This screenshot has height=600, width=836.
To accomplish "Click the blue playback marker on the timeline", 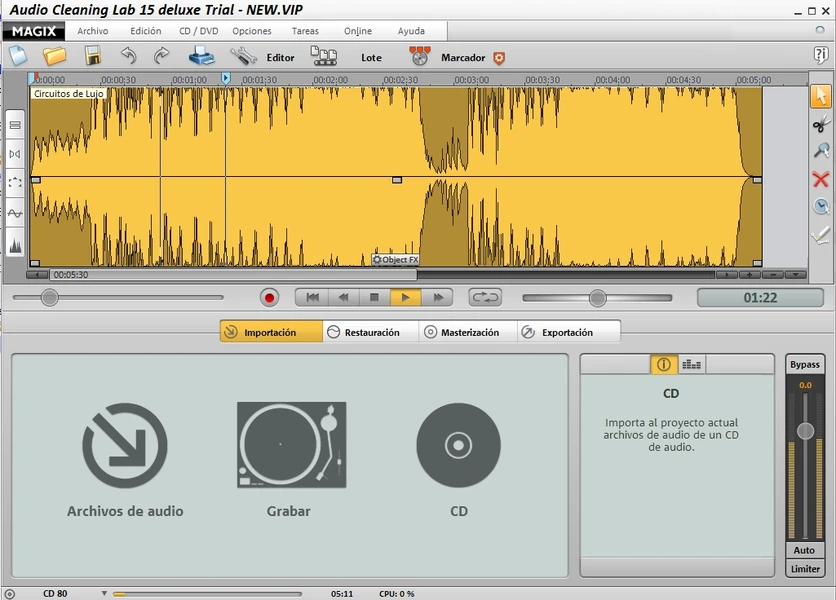I will [x=226, y=78].
